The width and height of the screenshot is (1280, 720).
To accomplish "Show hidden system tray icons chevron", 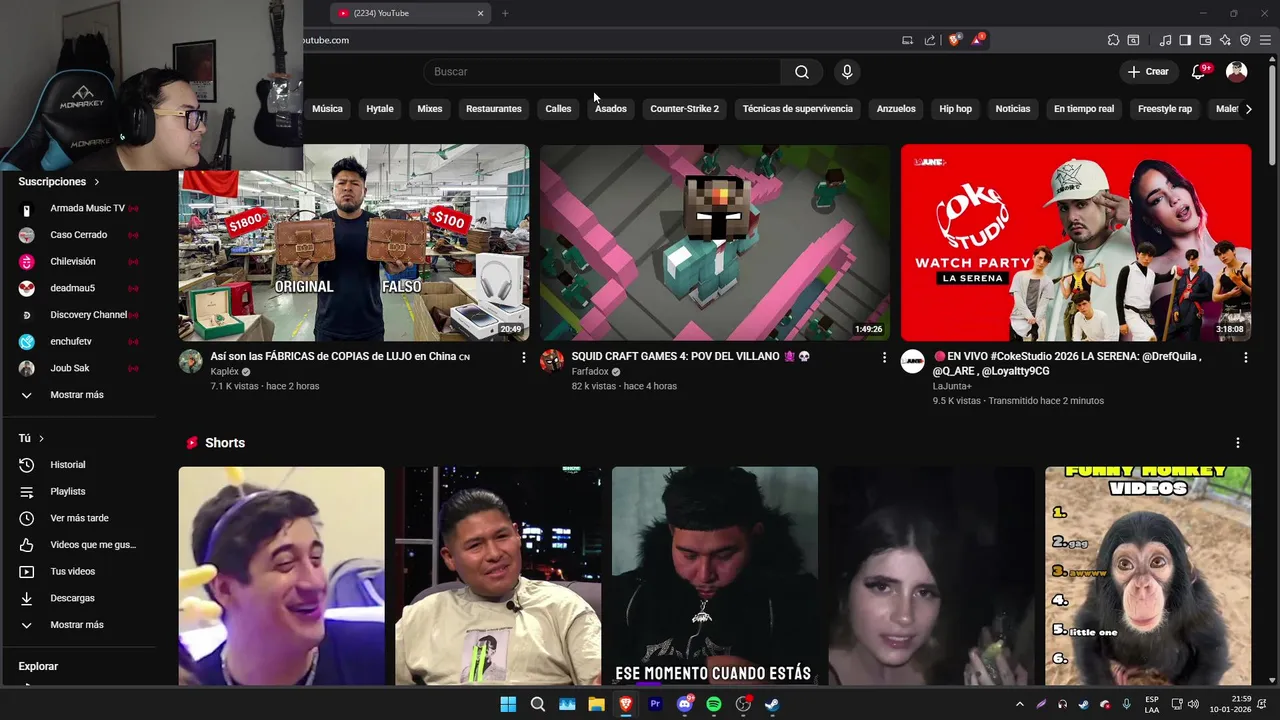I will point(1019,704).
